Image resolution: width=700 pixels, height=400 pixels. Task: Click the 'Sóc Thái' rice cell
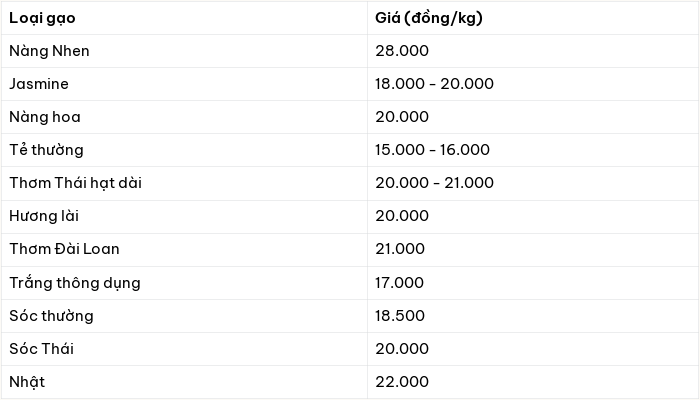[x=184, y=349]
